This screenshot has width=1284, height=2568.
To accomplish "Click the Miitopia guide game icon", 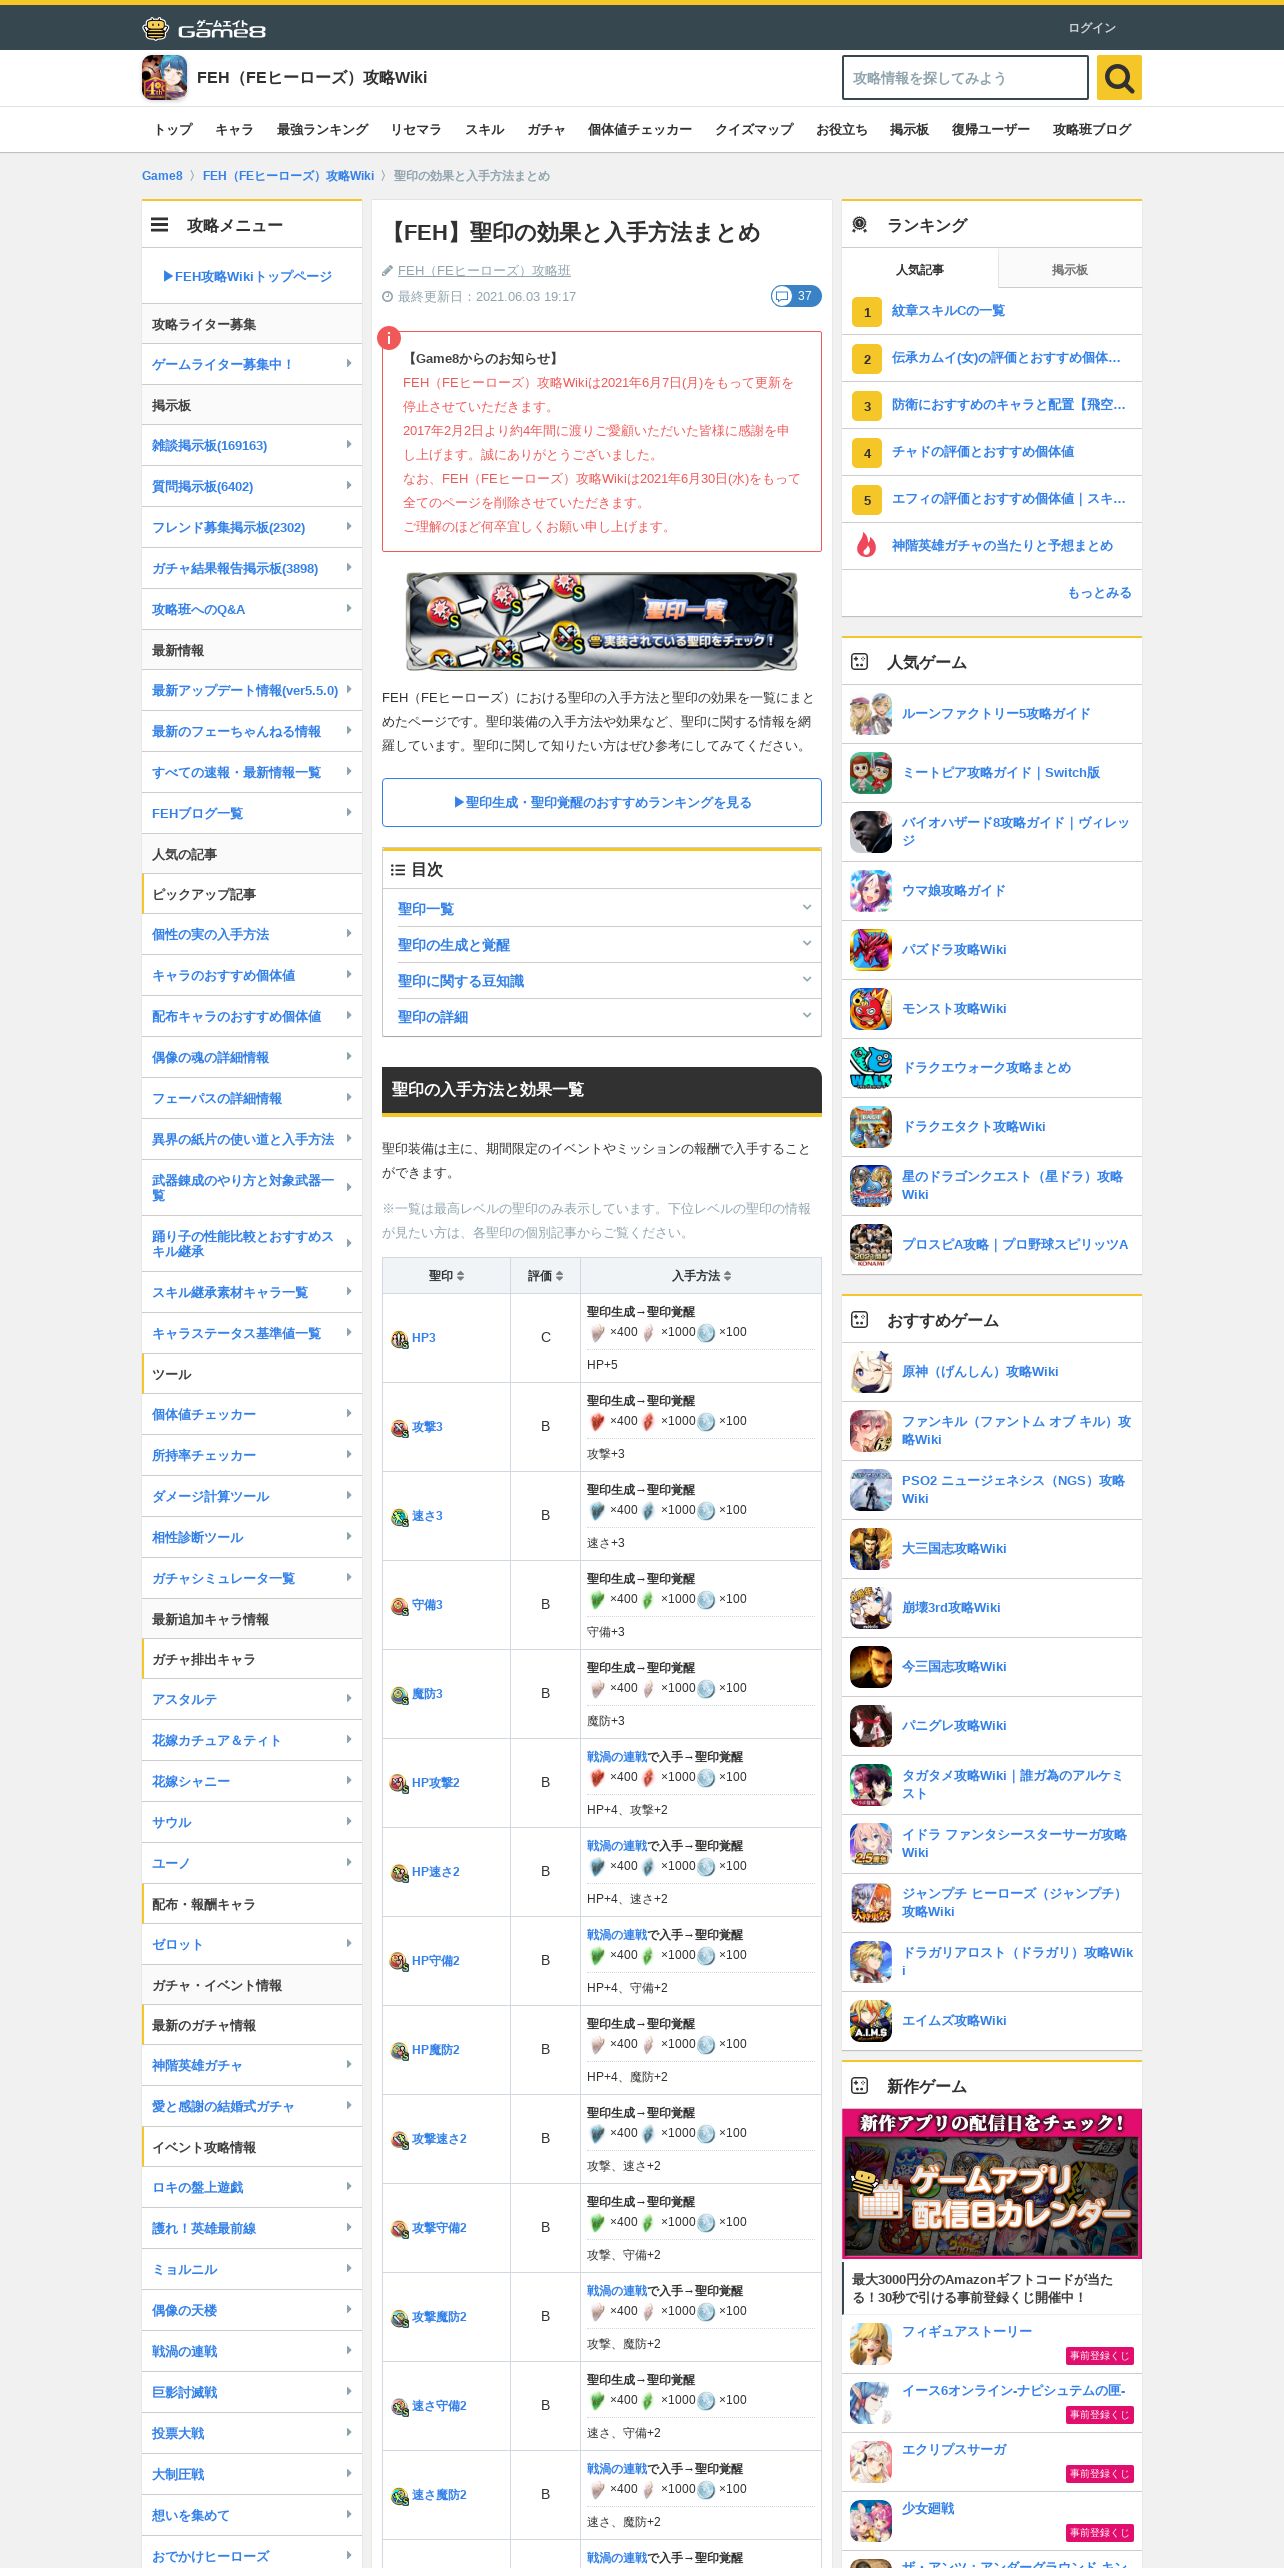I will 871,773.
